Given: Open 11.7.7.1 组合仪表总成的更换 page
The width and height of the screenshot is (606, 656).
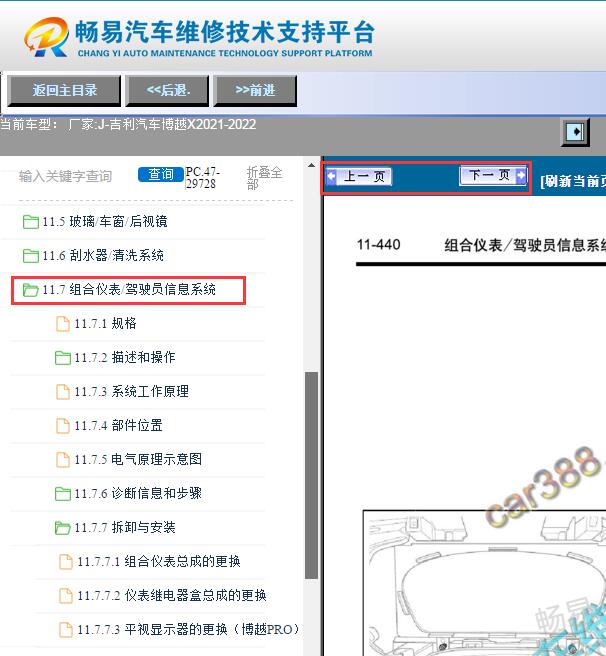Looking at the screenshot, I should coord(159,562).
